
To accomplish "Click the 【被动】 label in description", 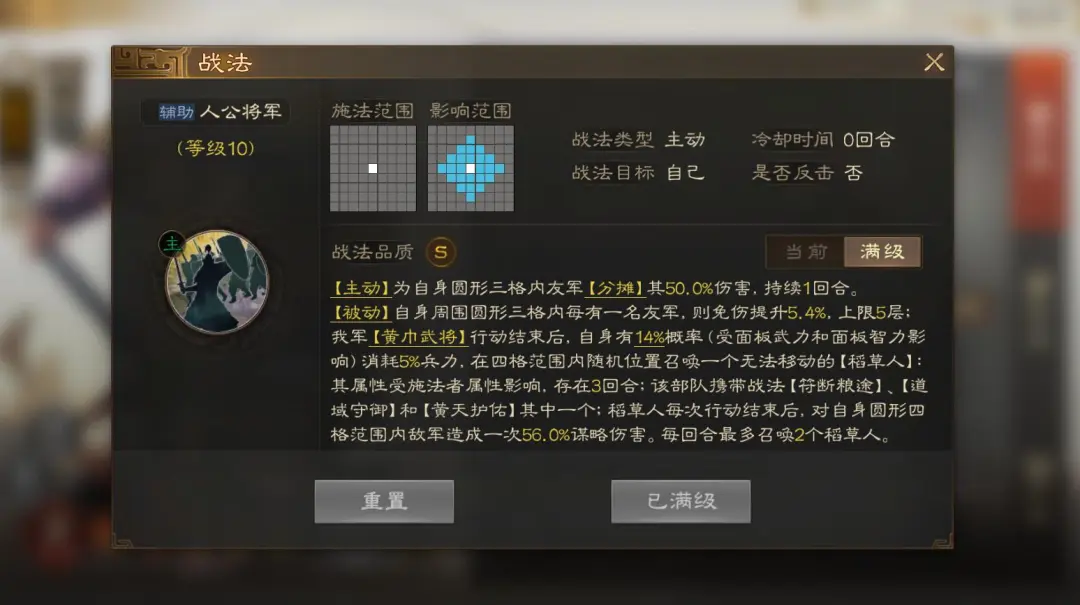I will pos(362,312).
